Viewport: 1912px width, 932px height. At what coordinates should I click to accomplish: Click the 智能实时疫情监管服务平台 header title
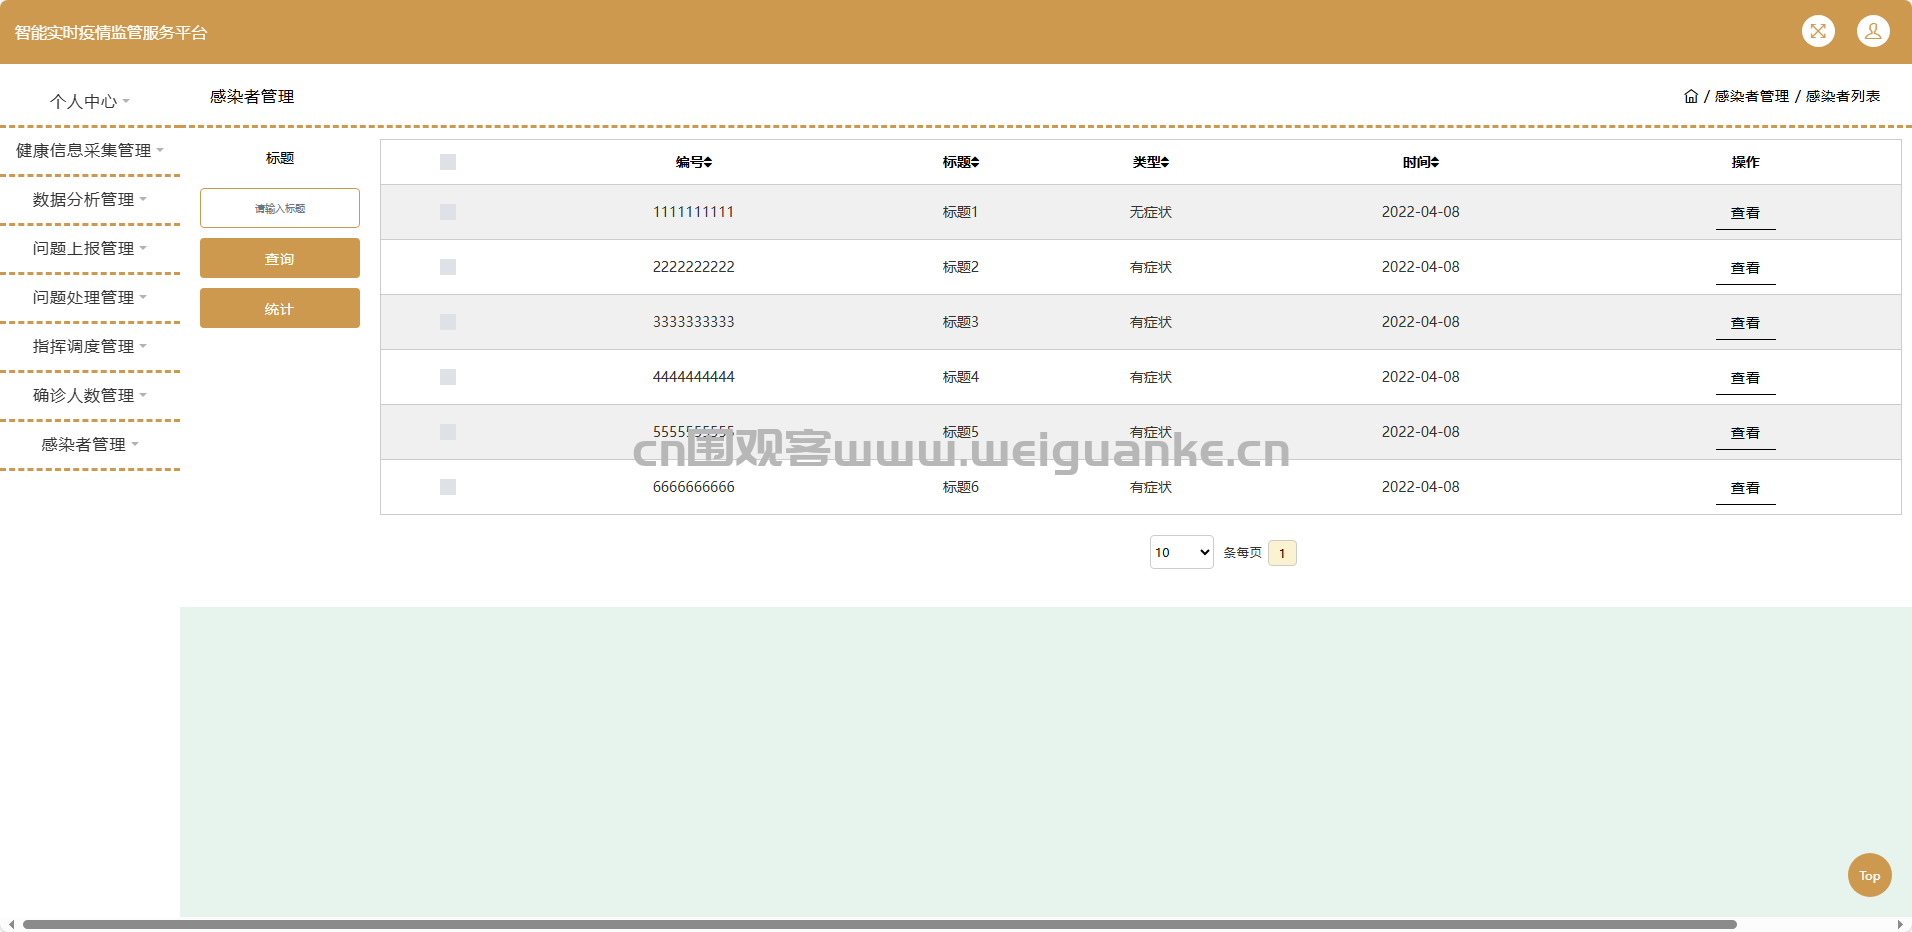click(x=111, y=32)
